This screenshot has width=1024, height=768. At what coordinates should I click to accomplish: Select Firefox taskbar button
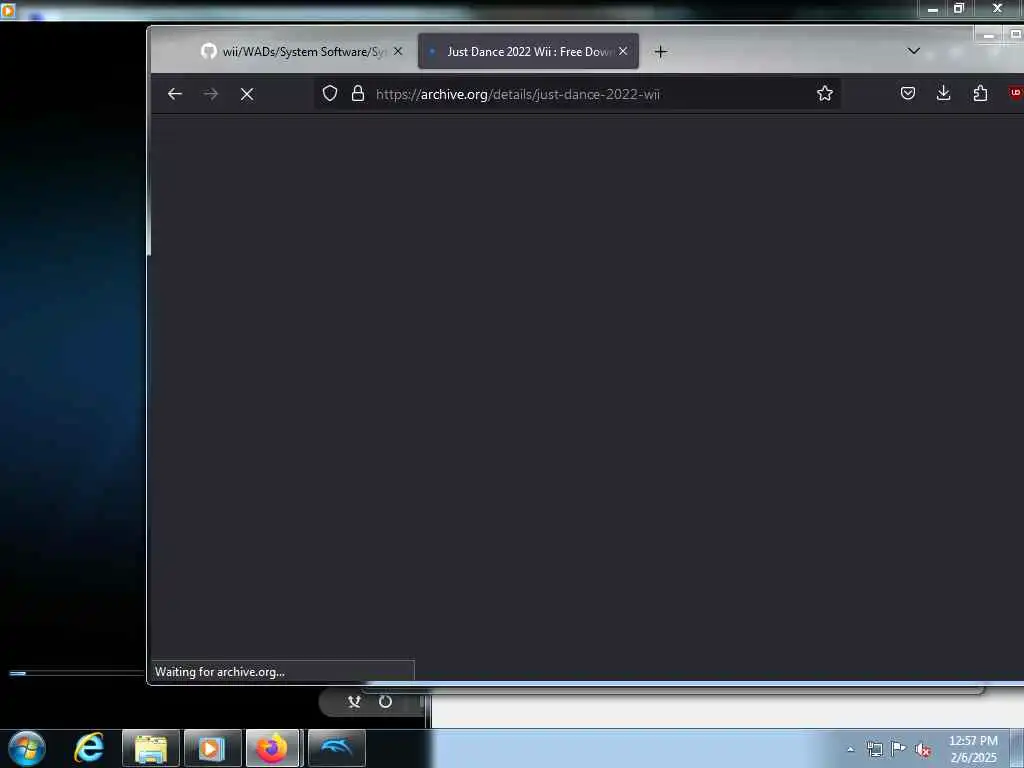pos(272,748)
